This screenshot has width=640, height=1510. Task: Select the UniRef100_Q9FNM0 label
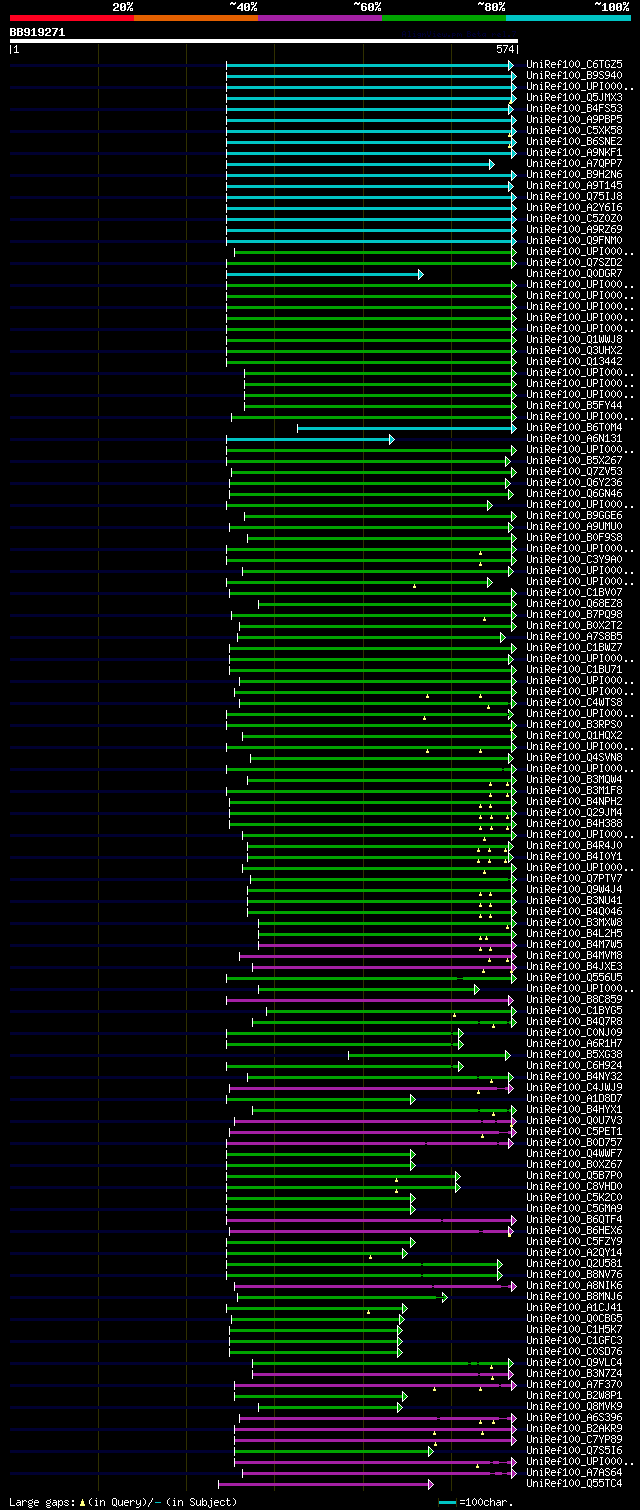coord(574,240)
